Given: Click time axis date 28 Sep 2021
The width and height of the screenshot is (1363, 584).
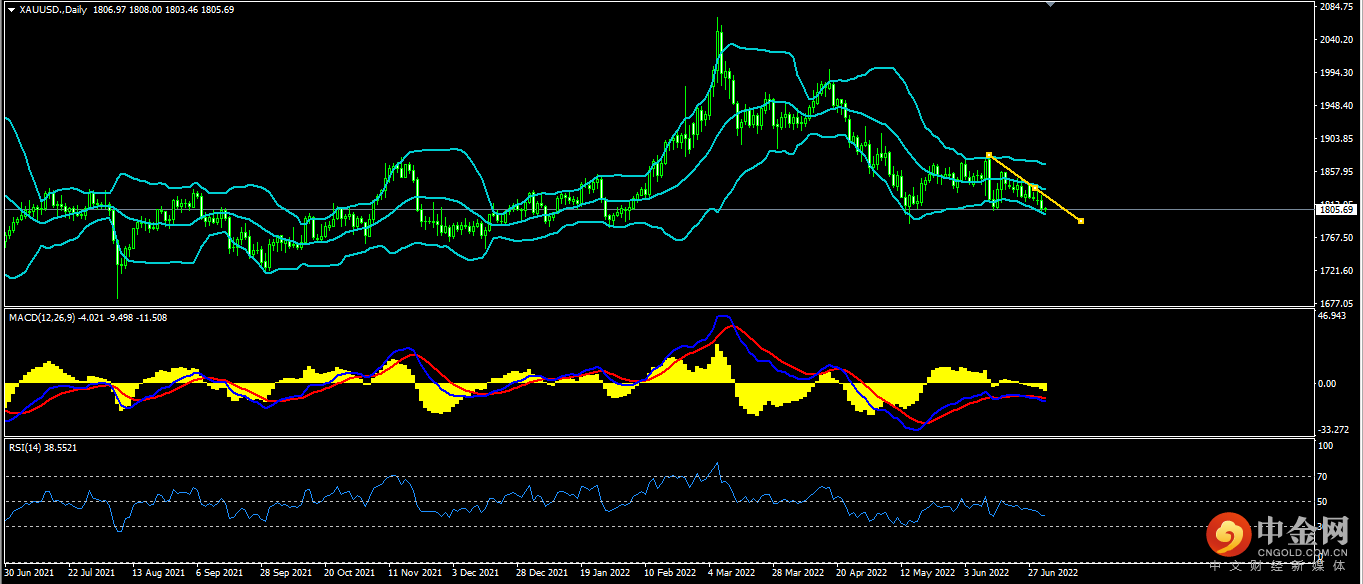Looking at the screenshot, I should click(285, 574).
